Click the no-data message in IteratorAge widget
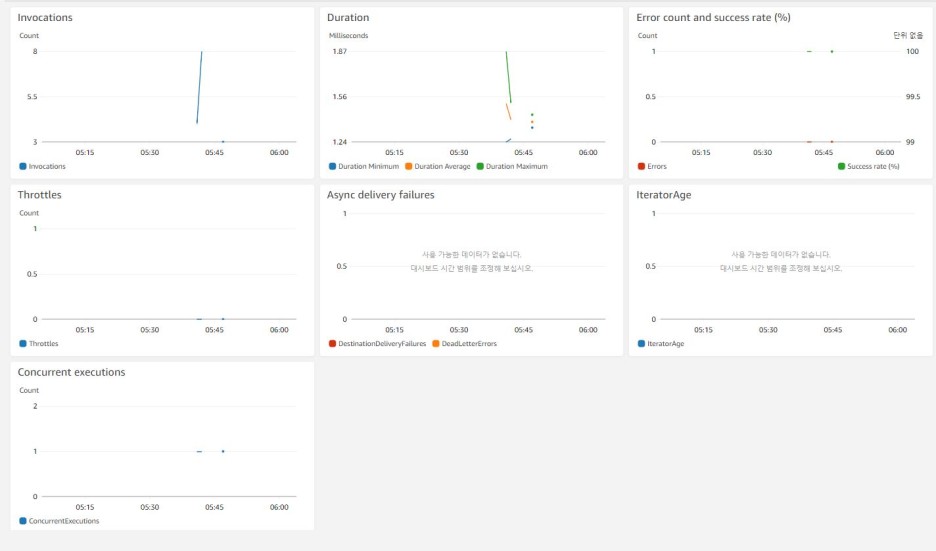The height and width of the screenshot is (551, 936). pos(781,261)
